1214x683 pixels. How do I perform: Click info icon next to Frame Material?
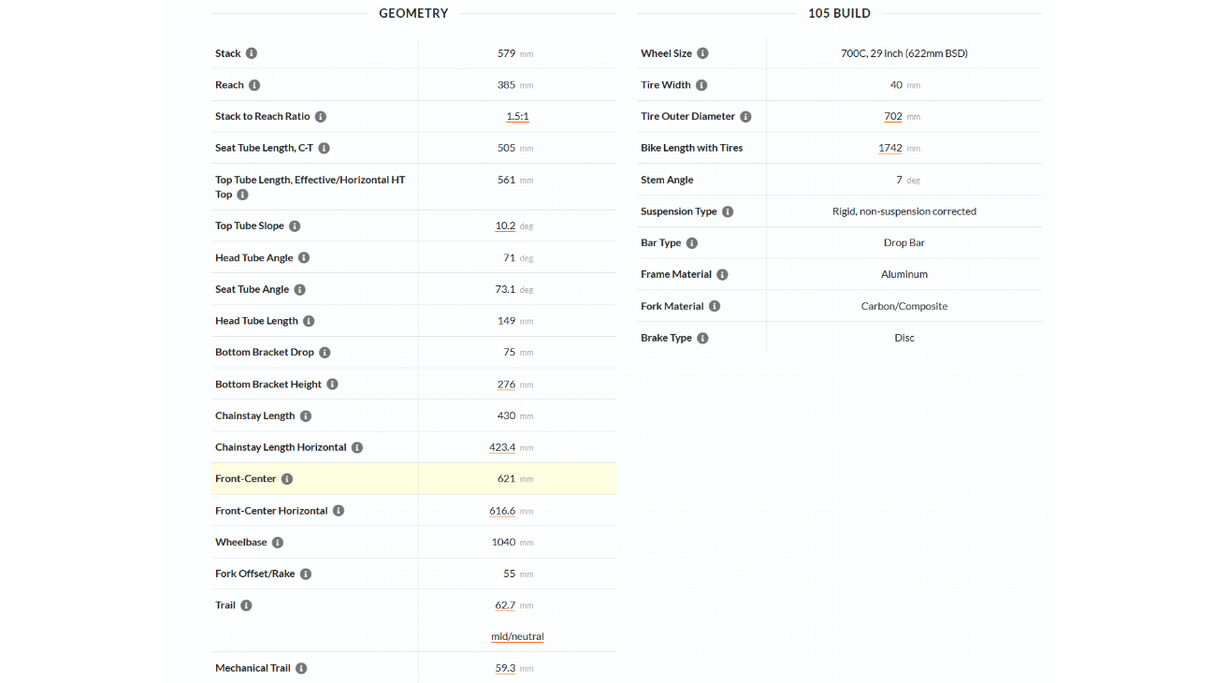click(722, 274)
